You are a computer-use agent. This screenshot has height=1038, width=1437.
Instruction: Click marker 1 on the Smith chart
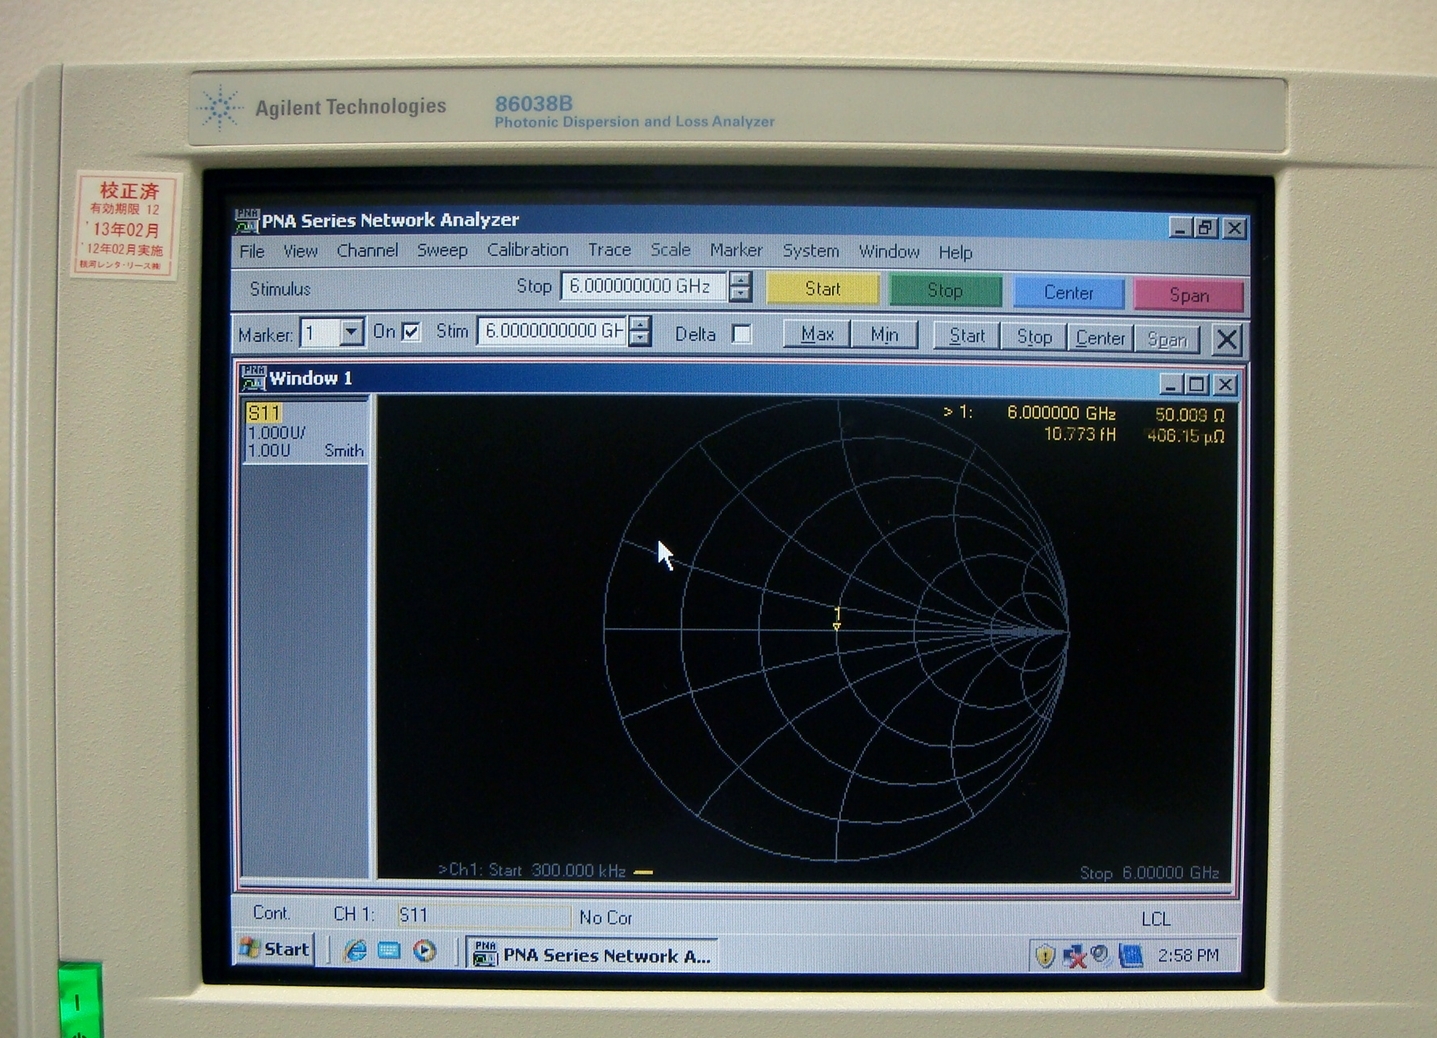click(x=837, y=620)
